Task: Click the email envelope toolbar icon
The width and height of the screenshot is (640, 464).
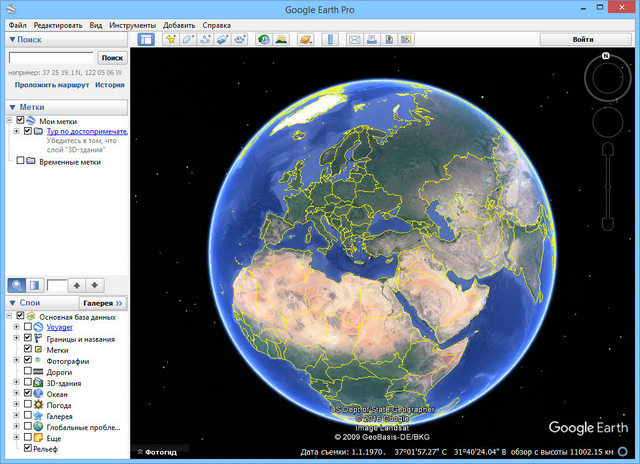Action: point(354,40)
